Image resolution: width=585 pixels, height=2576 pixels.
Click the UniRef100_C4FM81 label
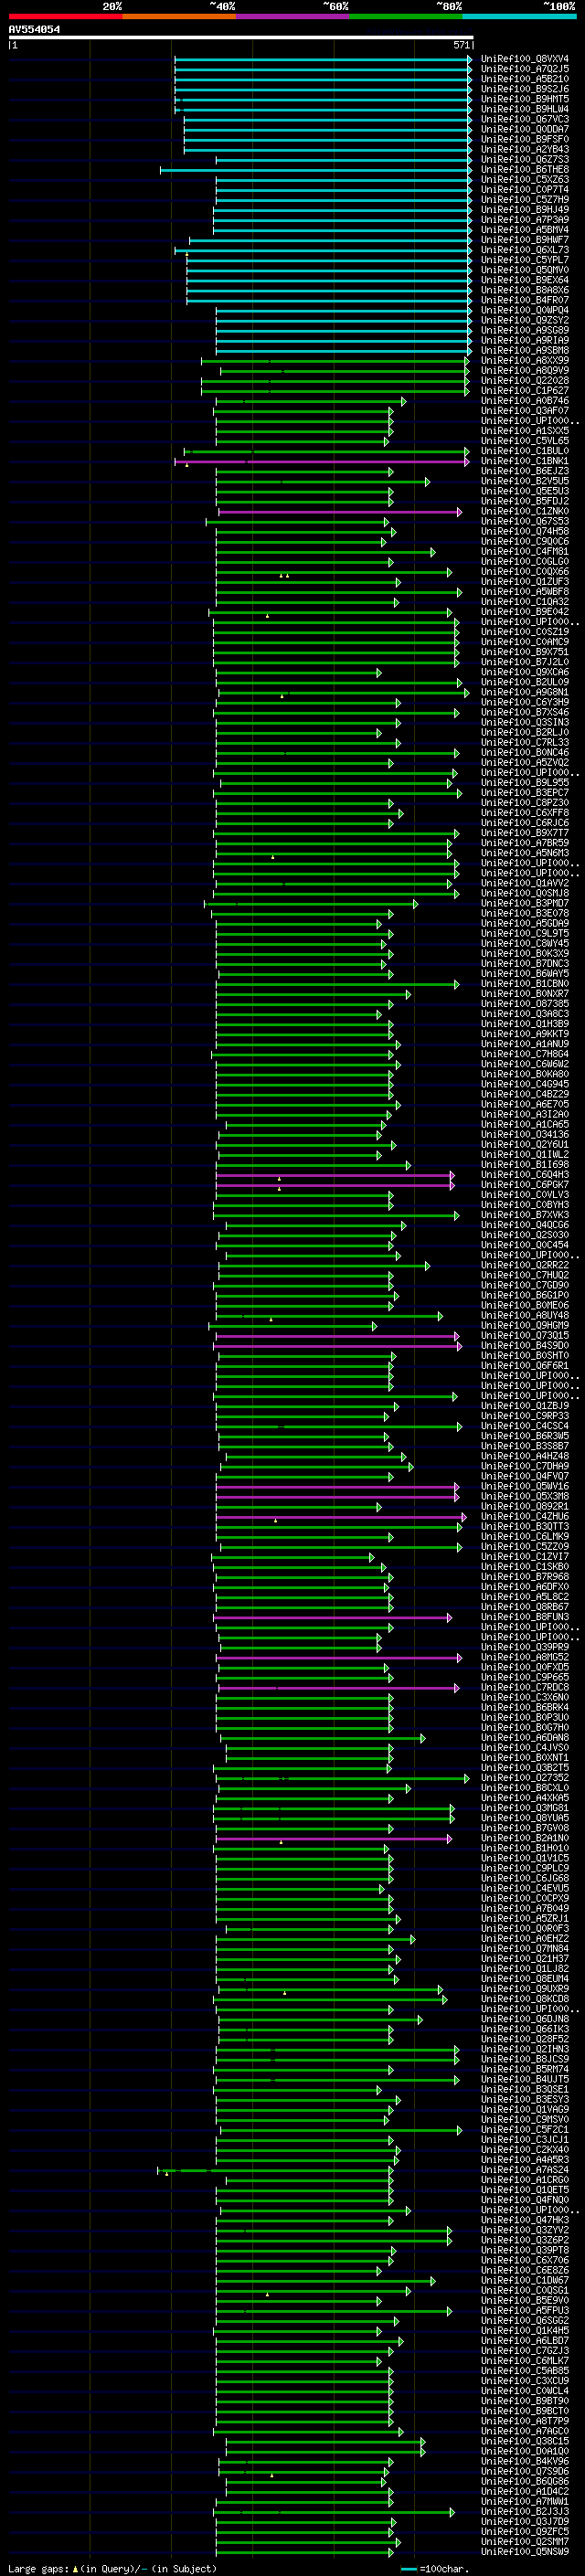pos(525,552)
